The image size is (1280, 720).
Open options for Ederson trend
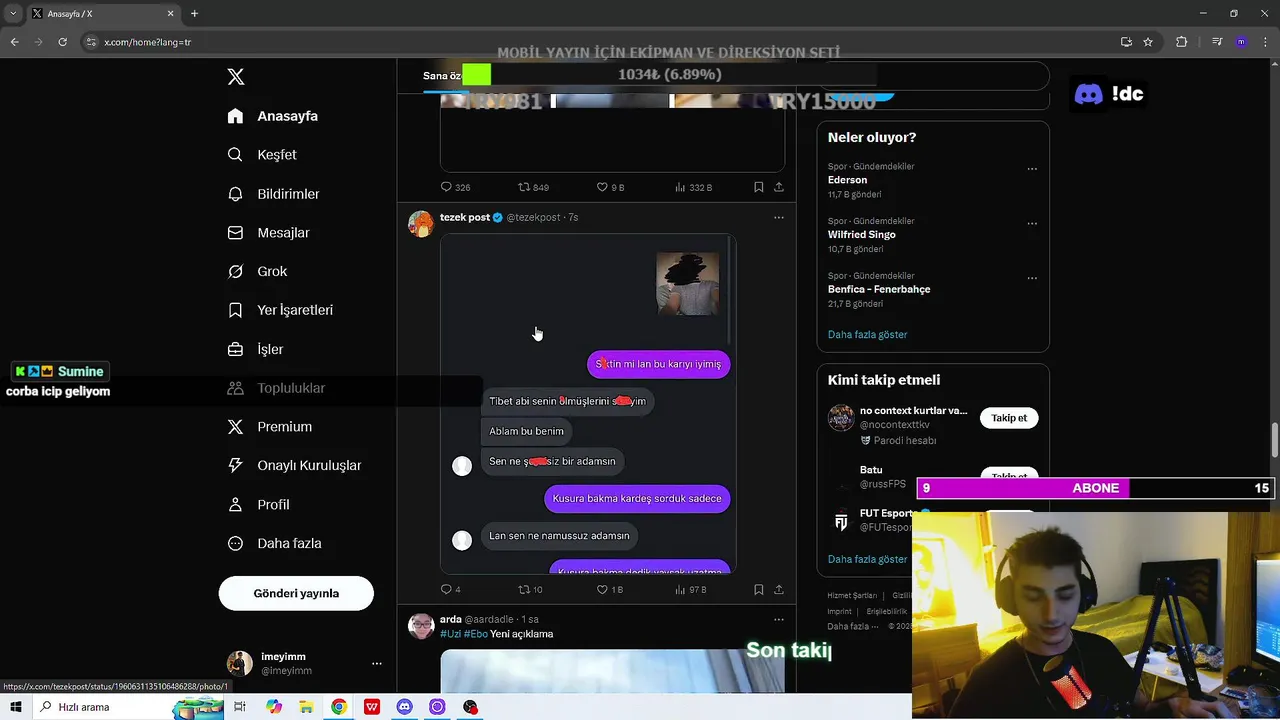click(1032, 169)
